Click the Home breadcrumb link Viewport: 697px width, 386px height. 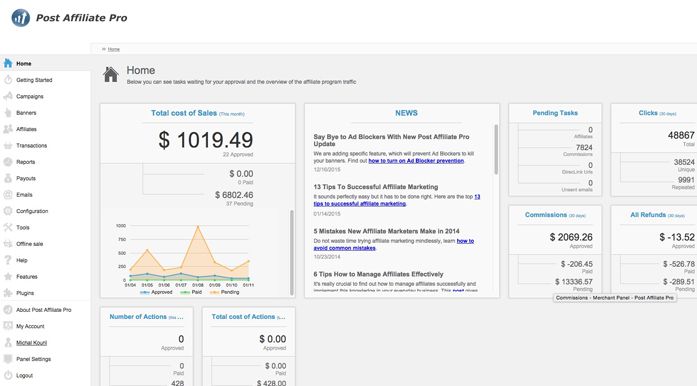click(x=114, y=49)
